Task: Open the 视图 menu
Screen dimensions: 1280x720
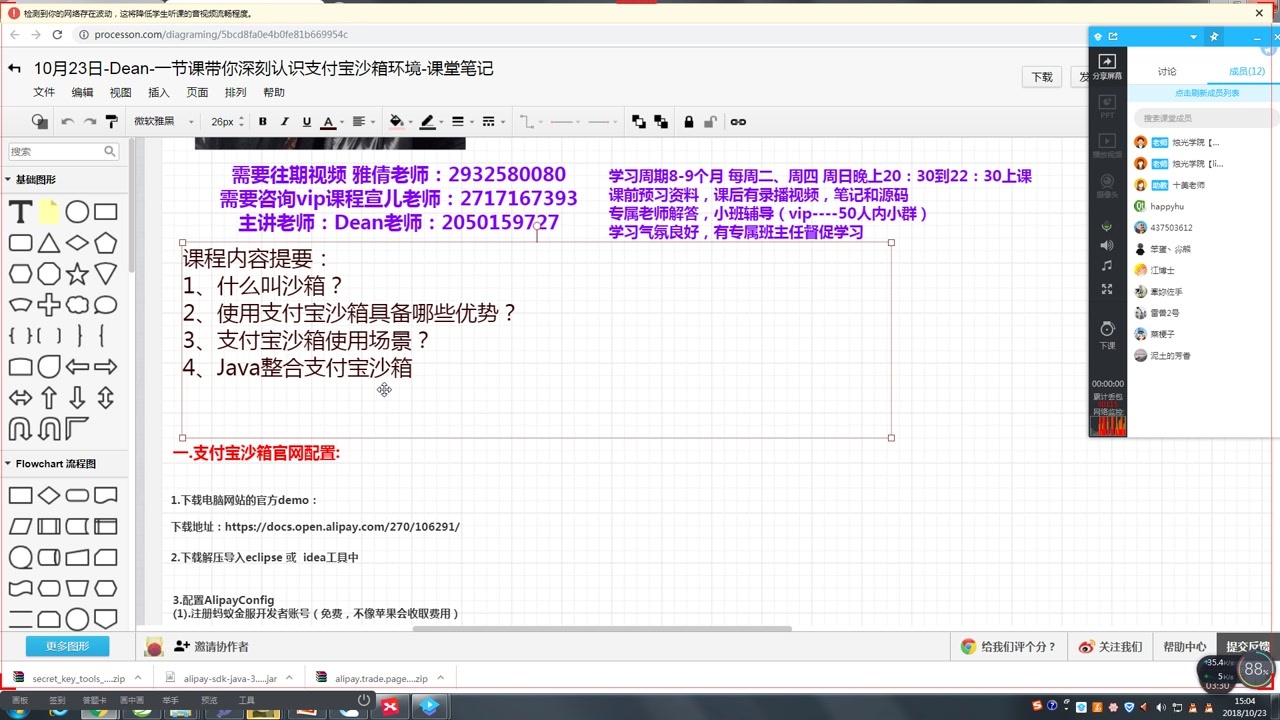Action: [121, 92]
